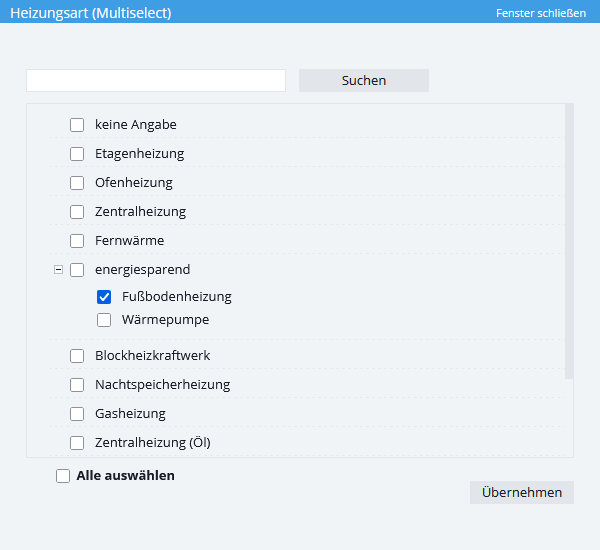This screenshot has height=550, width=600.
Task: Click the list's vertical scrollbar thumb
Action: [x=569, y=241]
